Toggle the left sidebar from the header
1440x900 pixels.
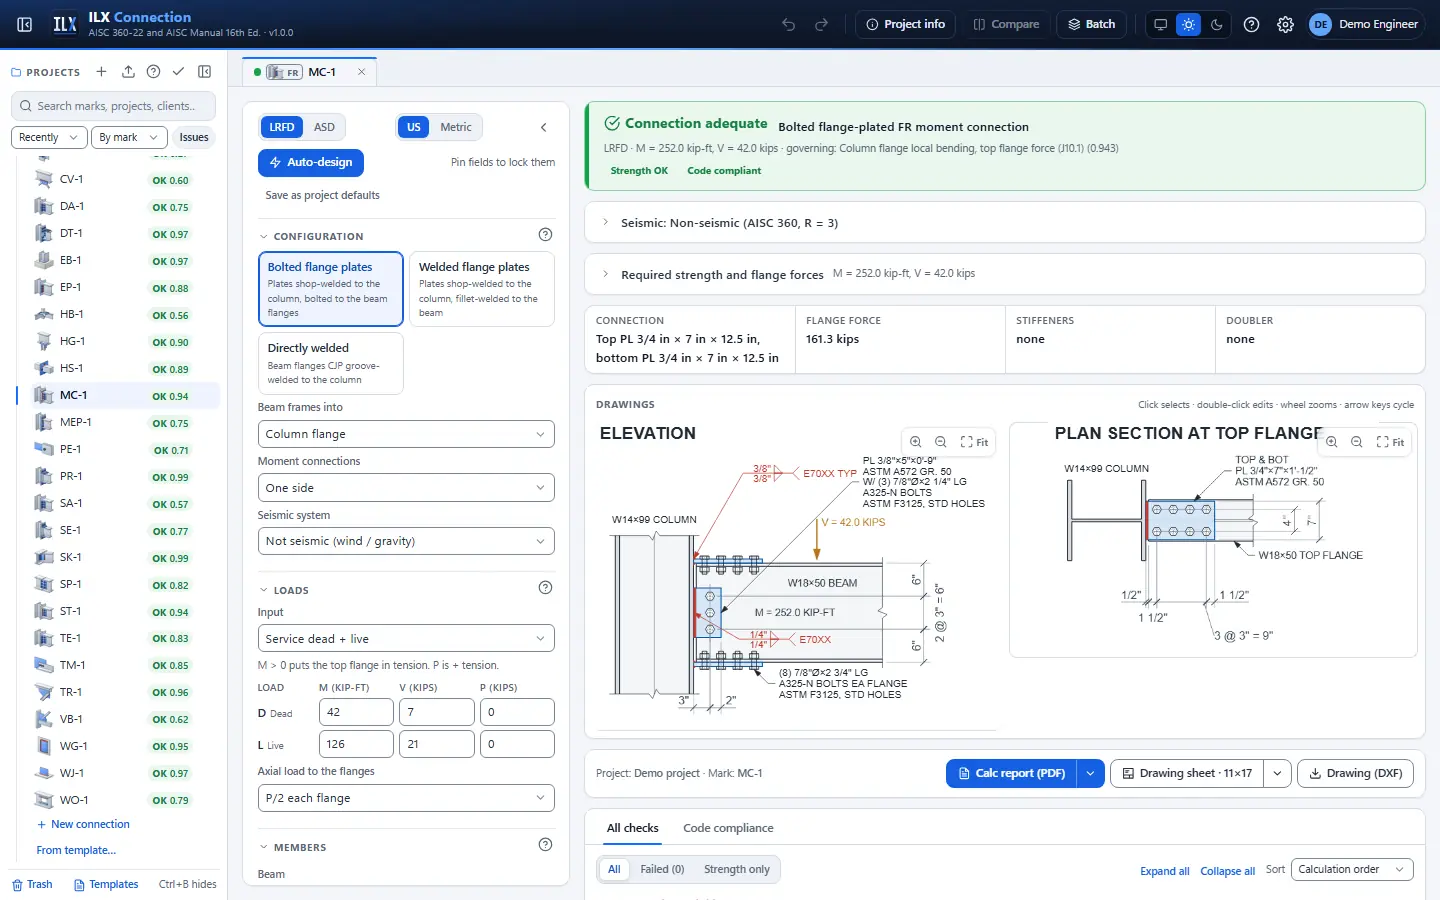25,24
